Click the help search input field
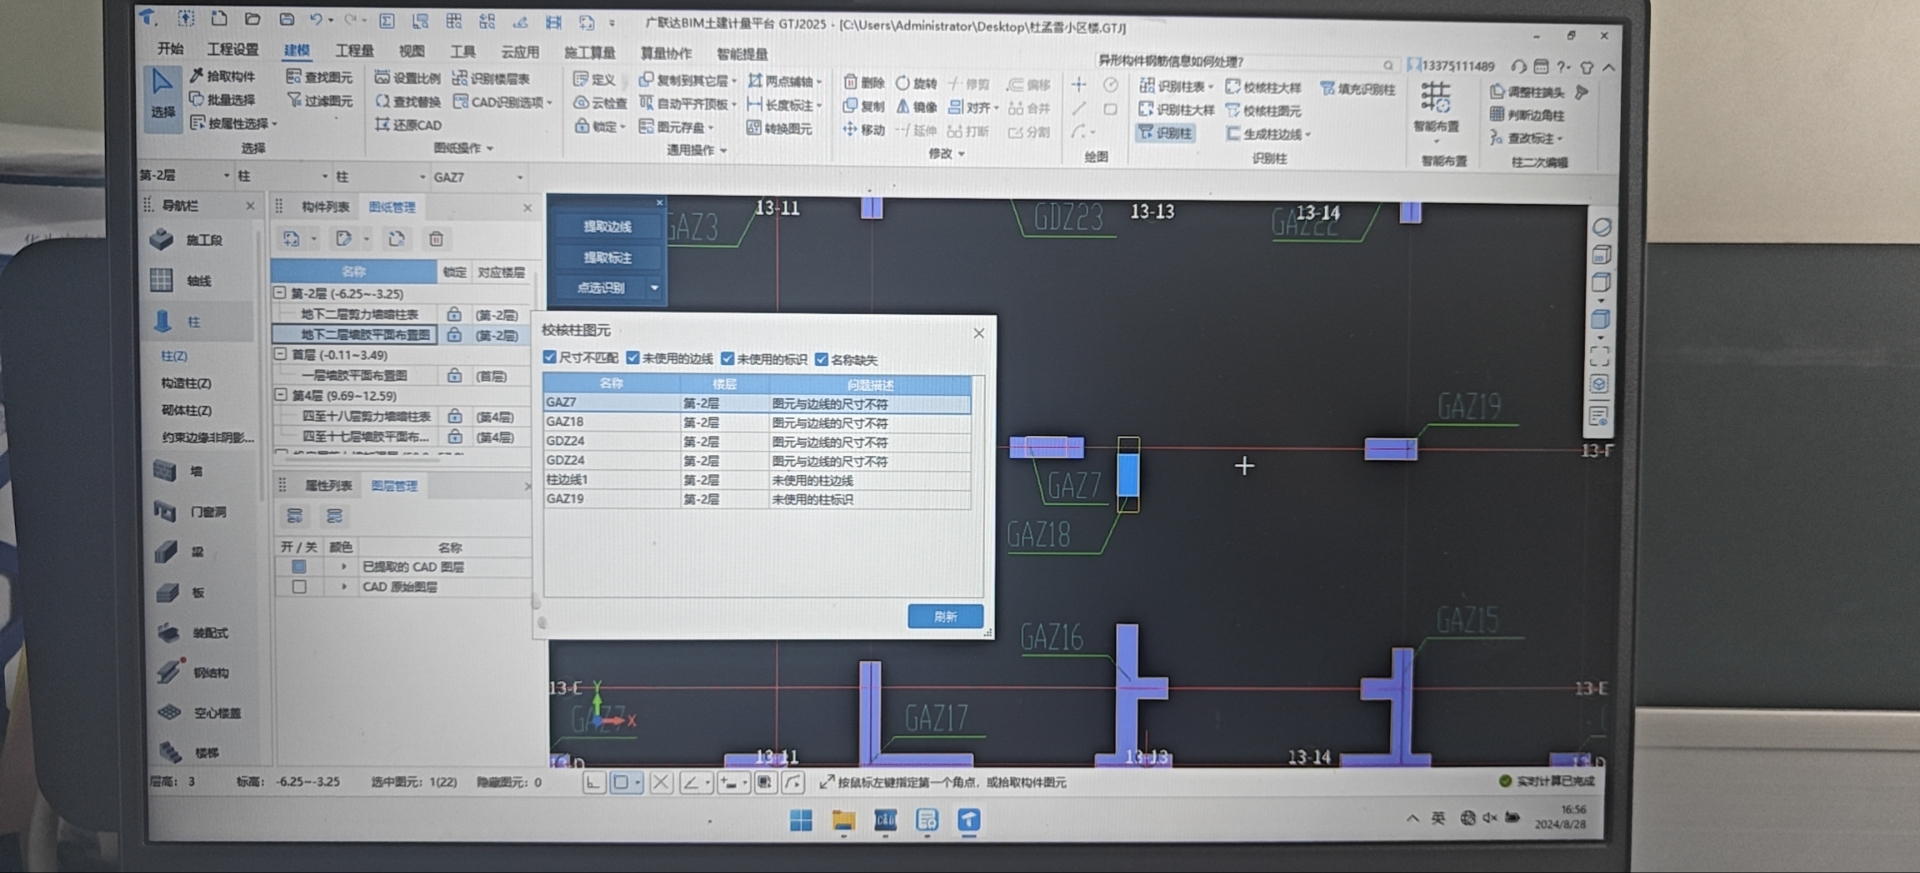Screen dimensions: 1920x873 coord(1246,62)
